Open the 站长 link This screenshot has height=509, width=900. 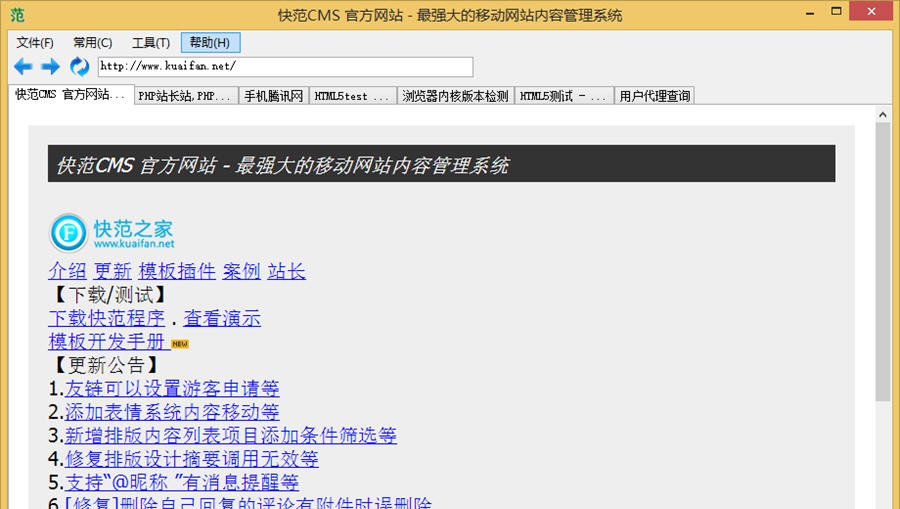click(286, 271)
